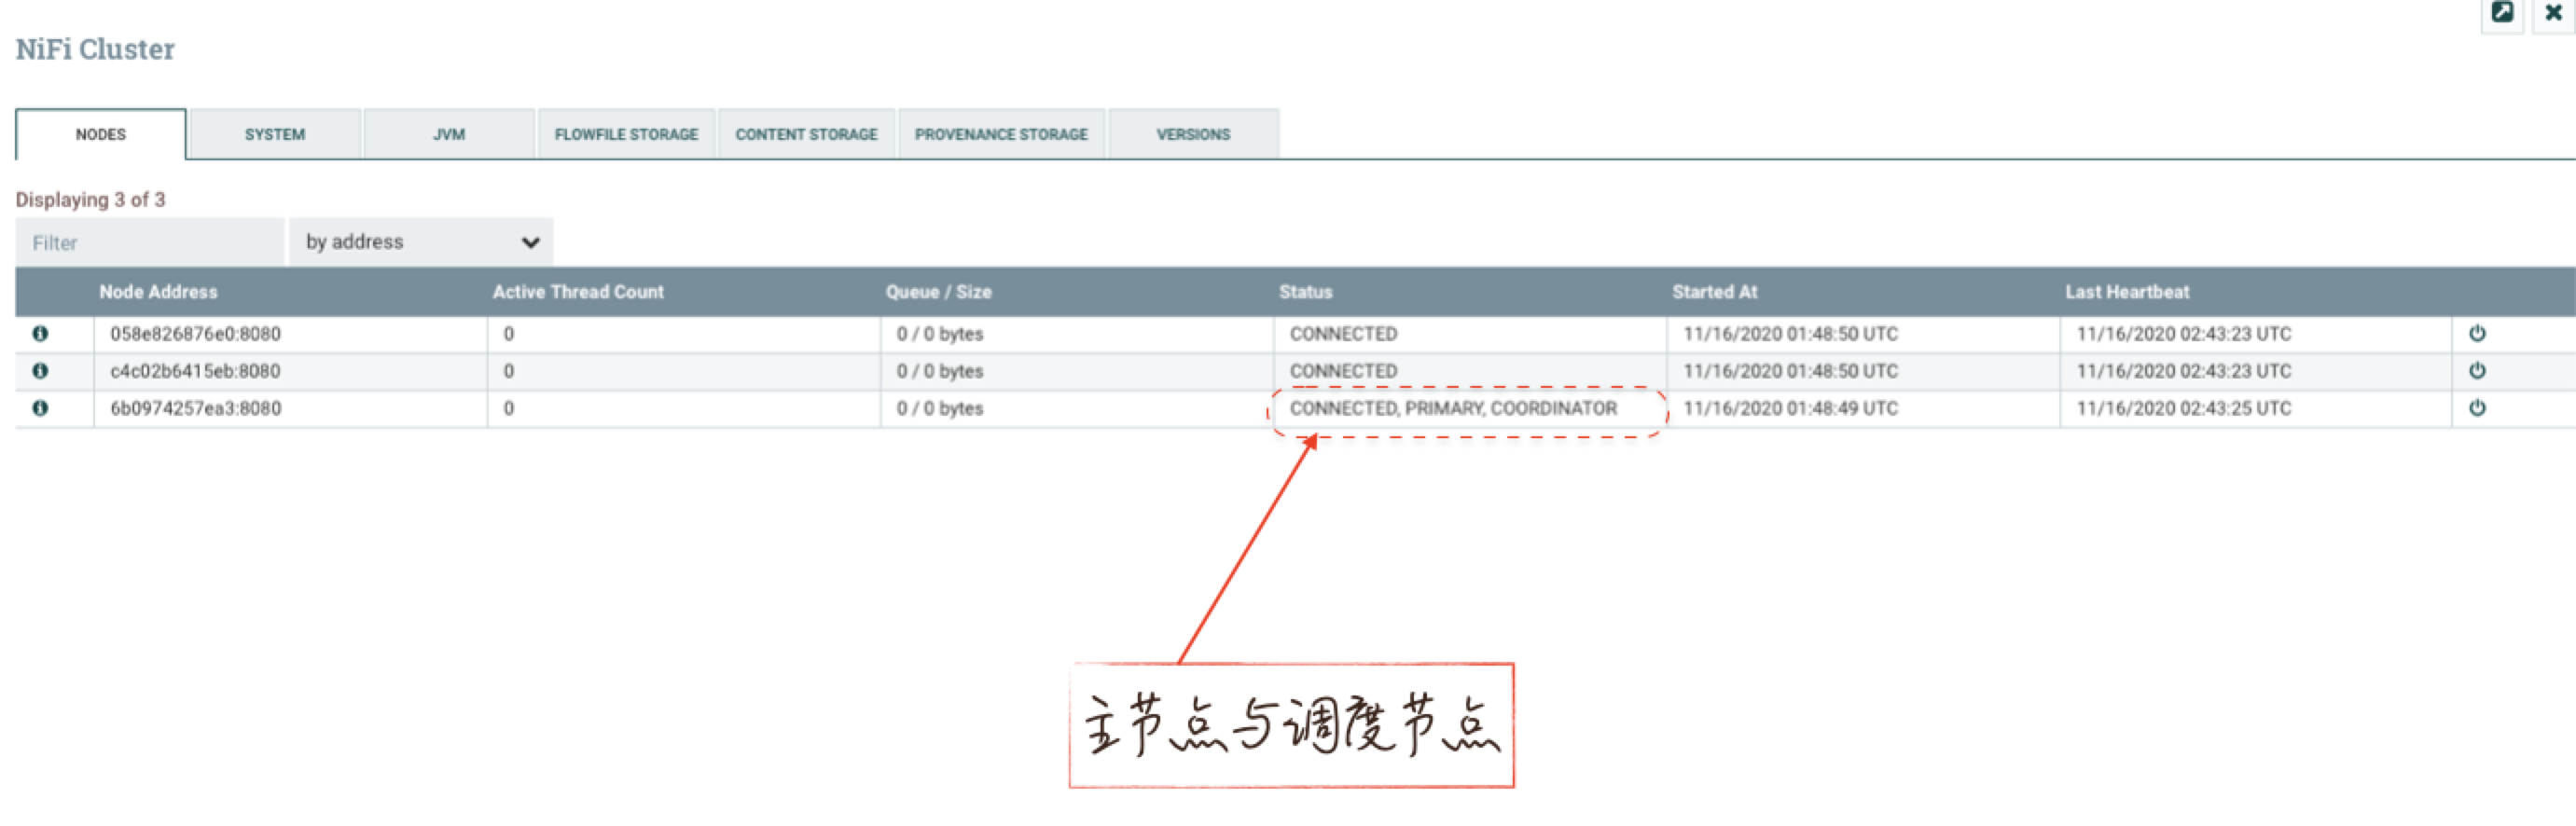Click started-at time of node 058e826876e0

[1790, 334]
